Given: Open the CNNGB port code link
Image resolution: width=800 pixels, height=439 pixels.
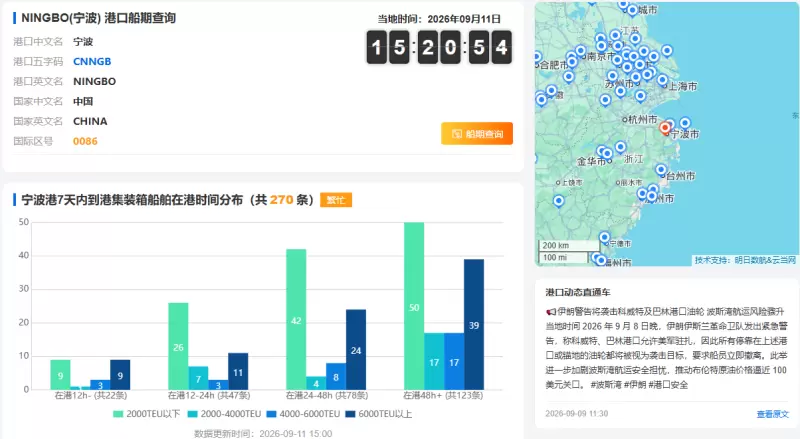Looking at the screenshot, I should 92,61.
